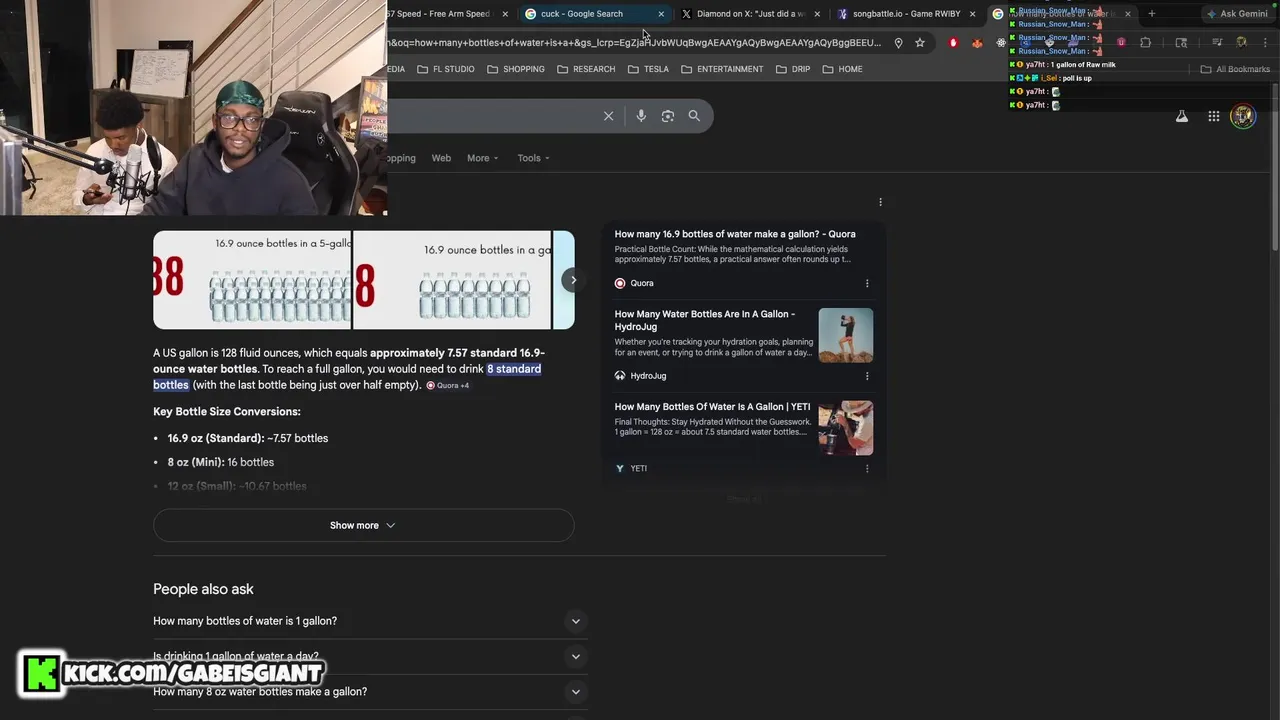Open the three-dot options beside the HydroJug result
1280x720 pixels.
coord(867,376)
